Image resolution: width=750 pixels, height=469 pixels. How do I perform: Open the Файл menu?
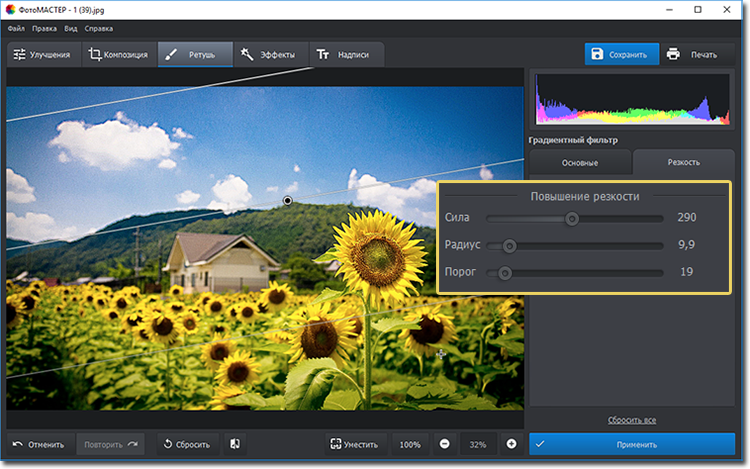tap(16, 29)
